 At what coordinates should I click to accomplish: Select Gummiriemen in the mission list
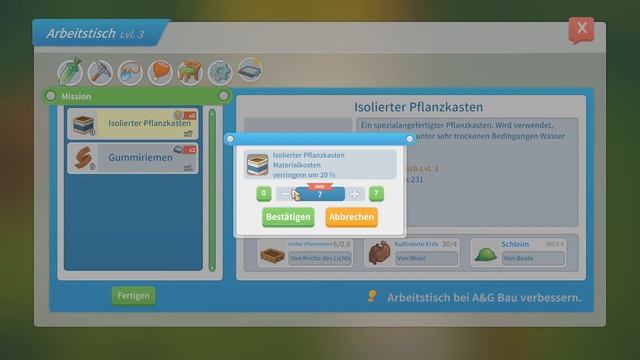coord(133,158)
